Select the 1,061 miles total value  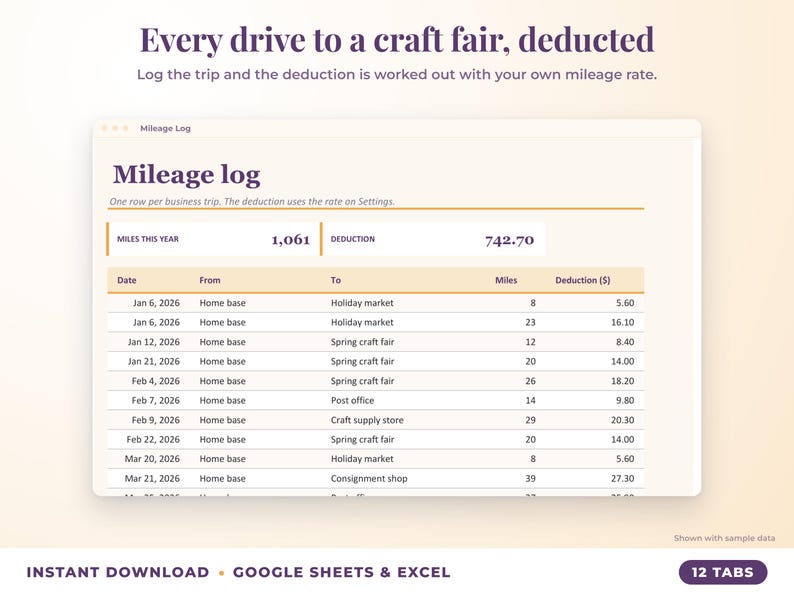(x=290, y=240)
